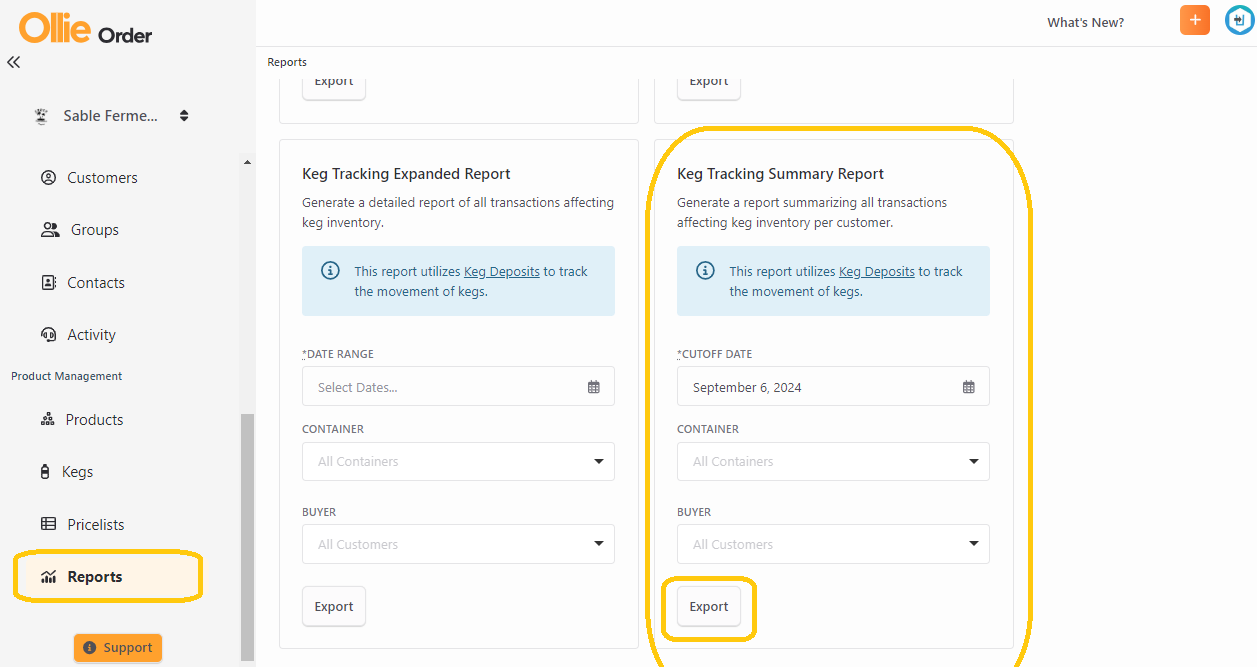Viewport: 1257px width, 667px height.
Task: Click the Support button
Action: [x=118, y=648]
